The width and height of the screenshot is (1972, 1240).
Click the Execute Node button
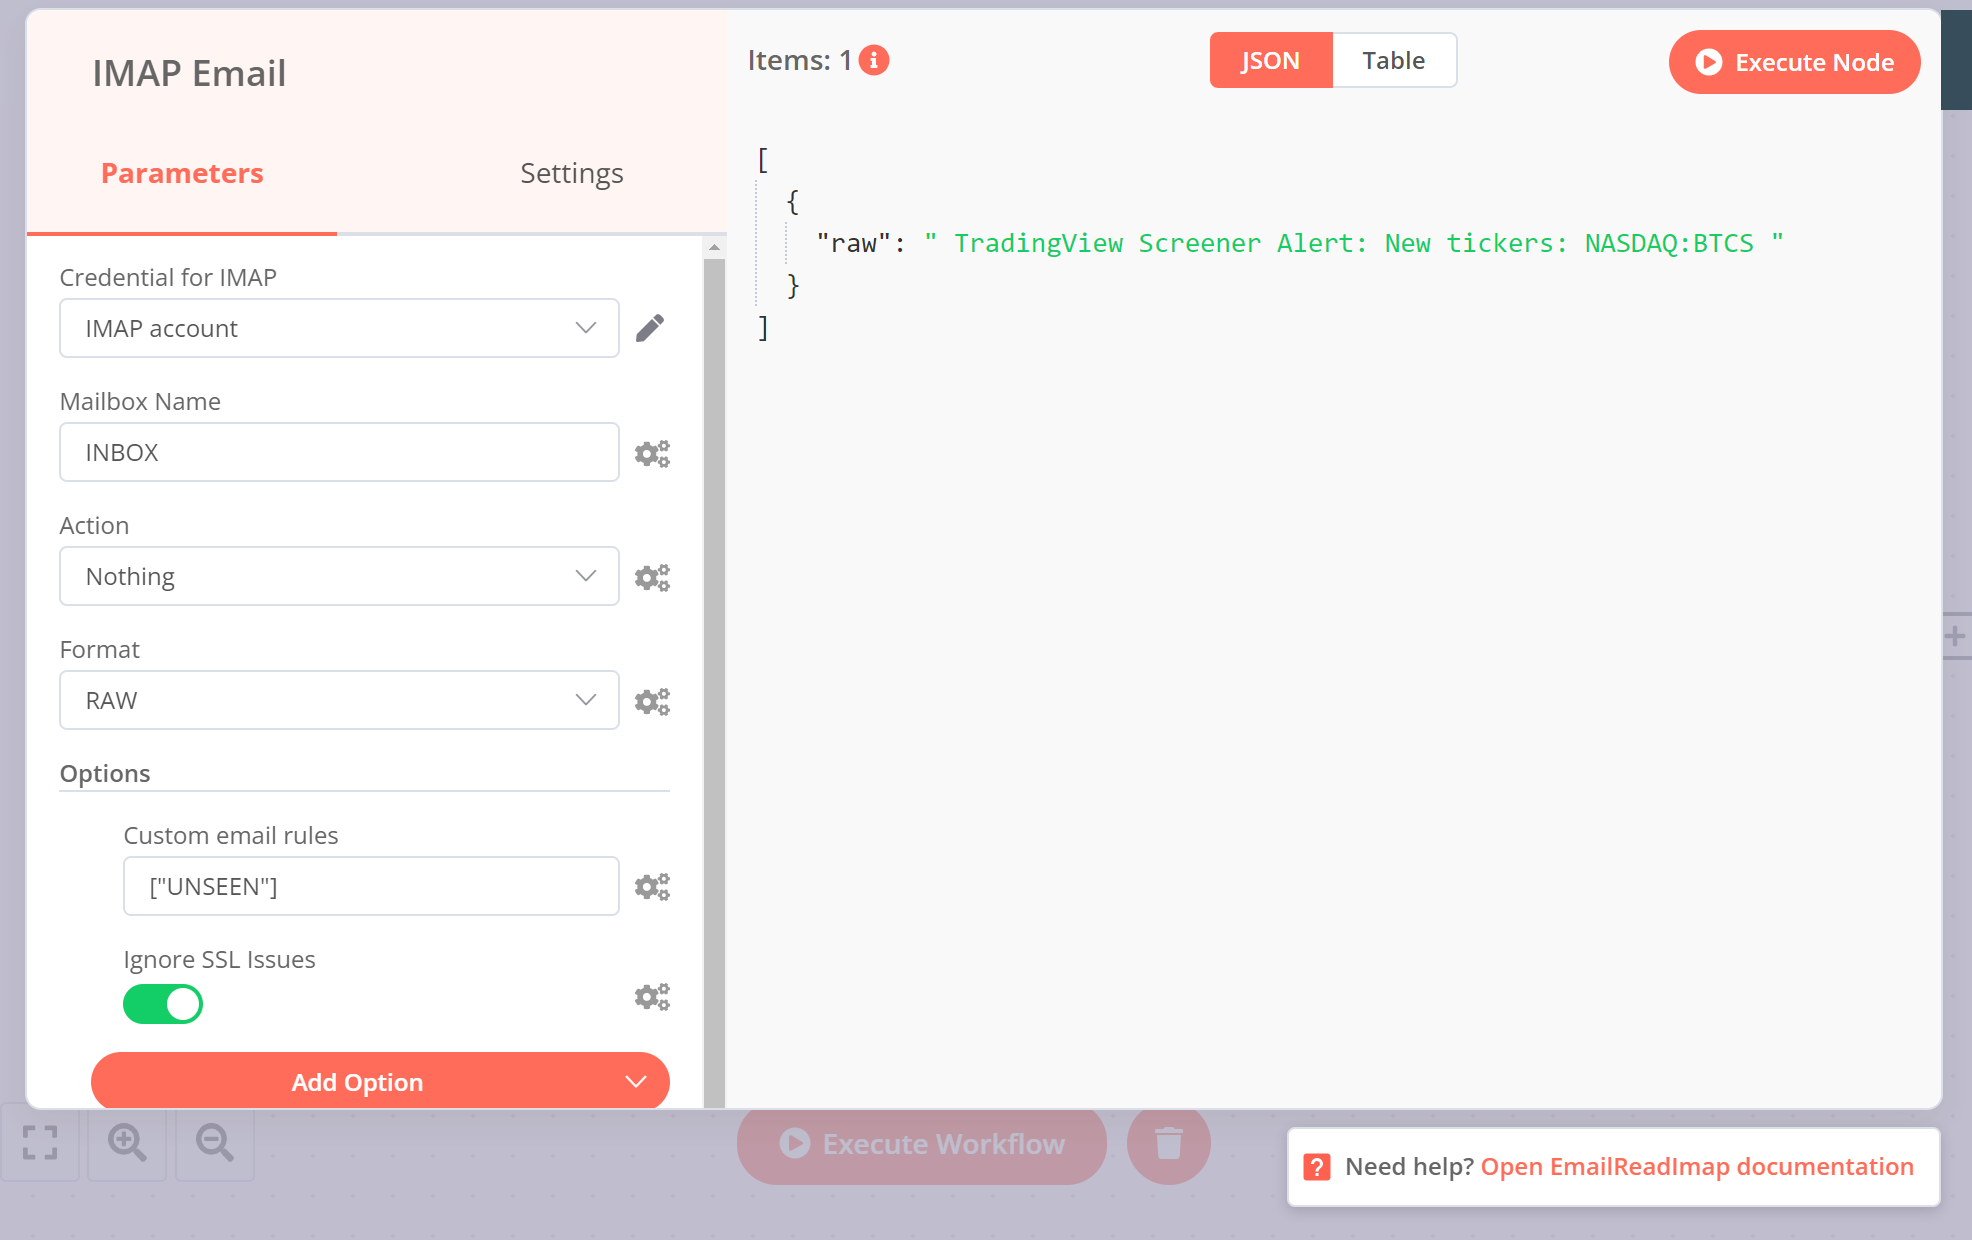1793,62
